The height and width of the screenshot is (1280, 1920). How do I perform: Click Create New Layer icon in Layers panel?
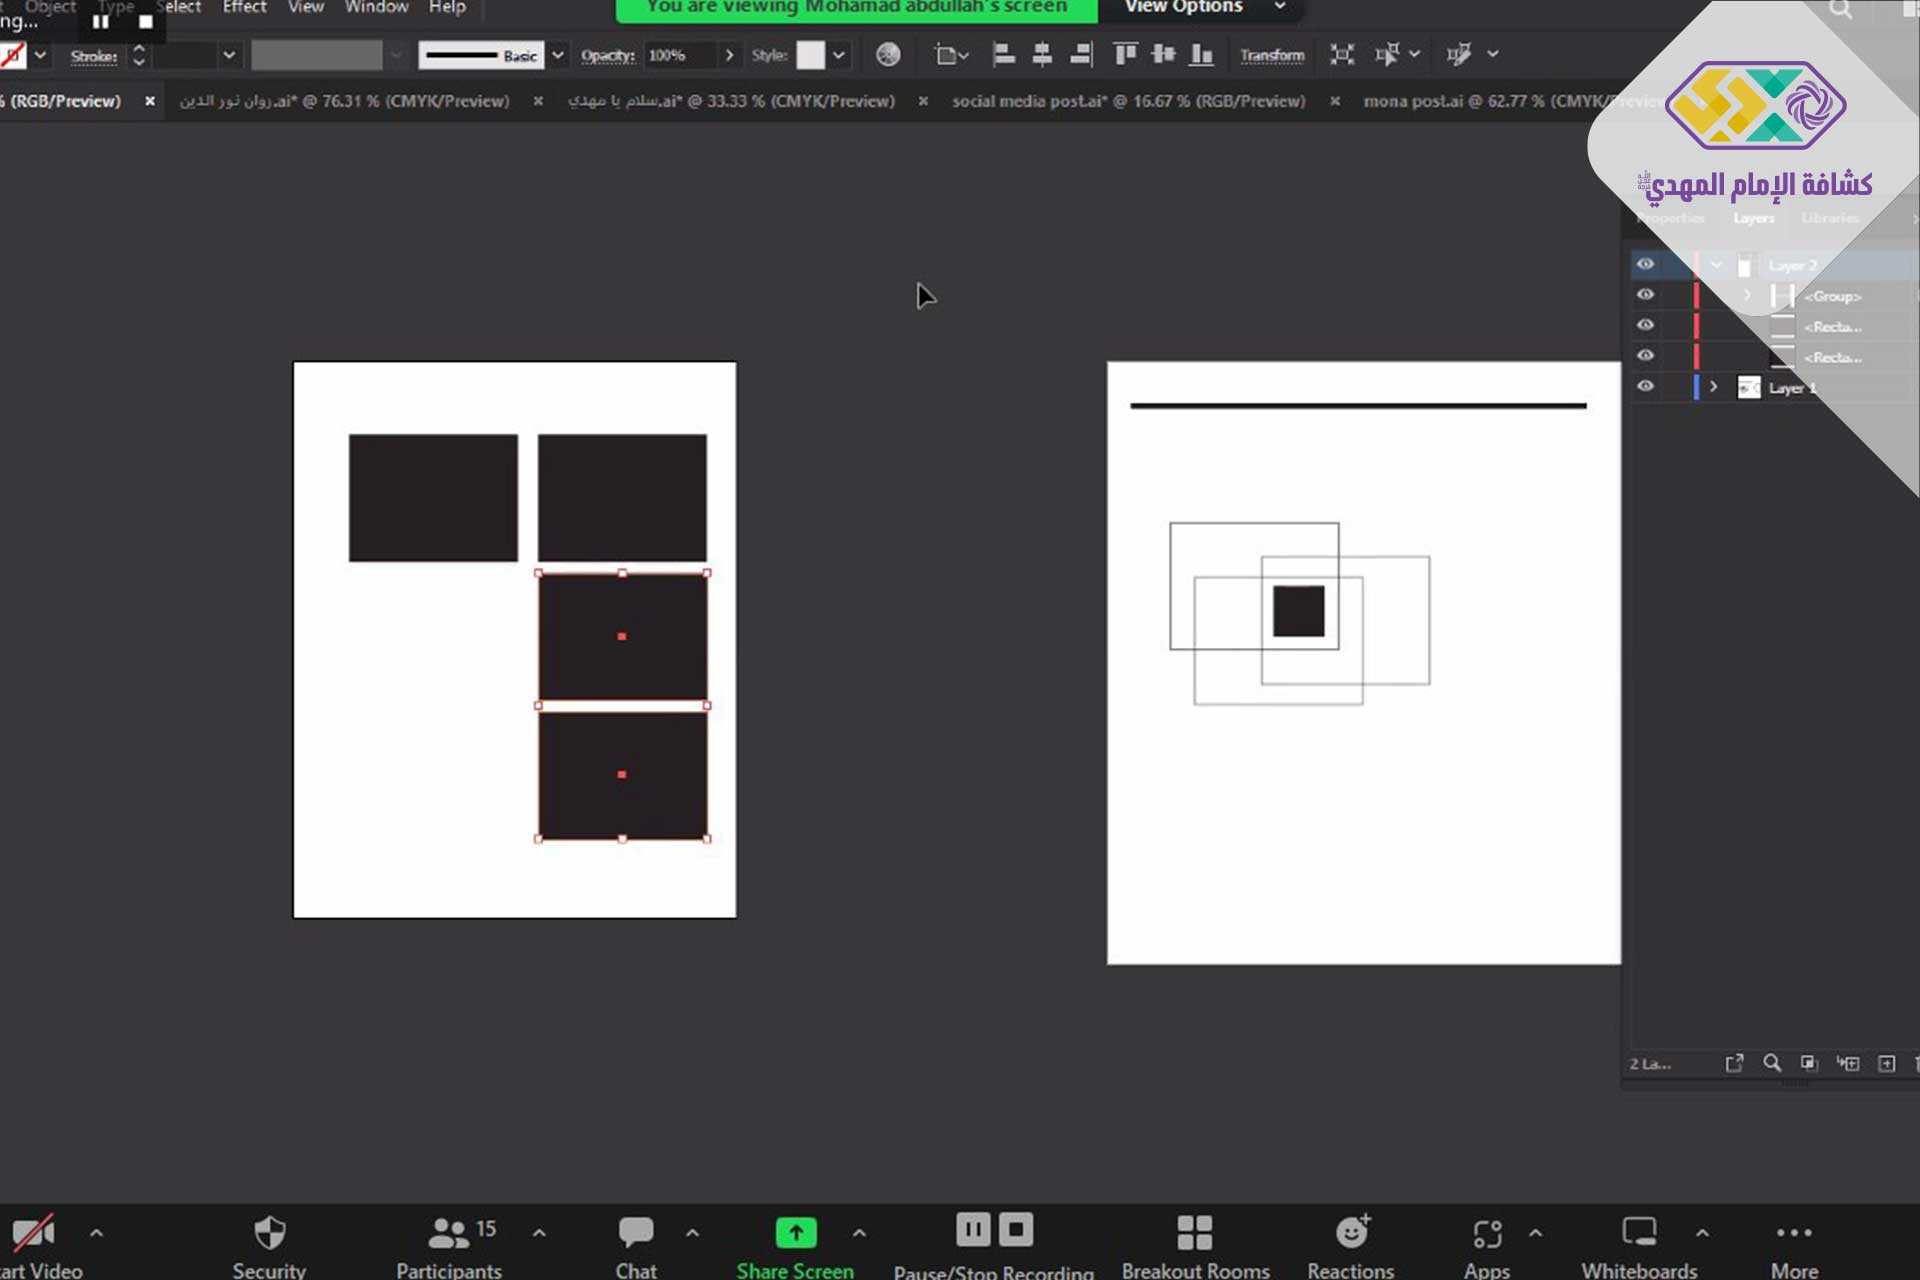1886,1063
